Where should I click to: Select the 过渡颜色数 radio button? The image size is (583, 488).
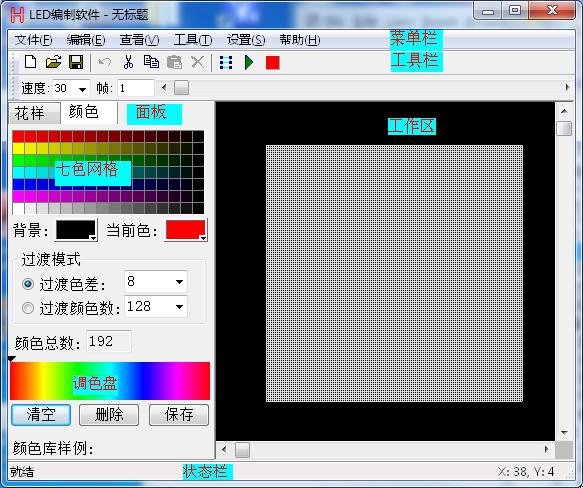[28, 308]
